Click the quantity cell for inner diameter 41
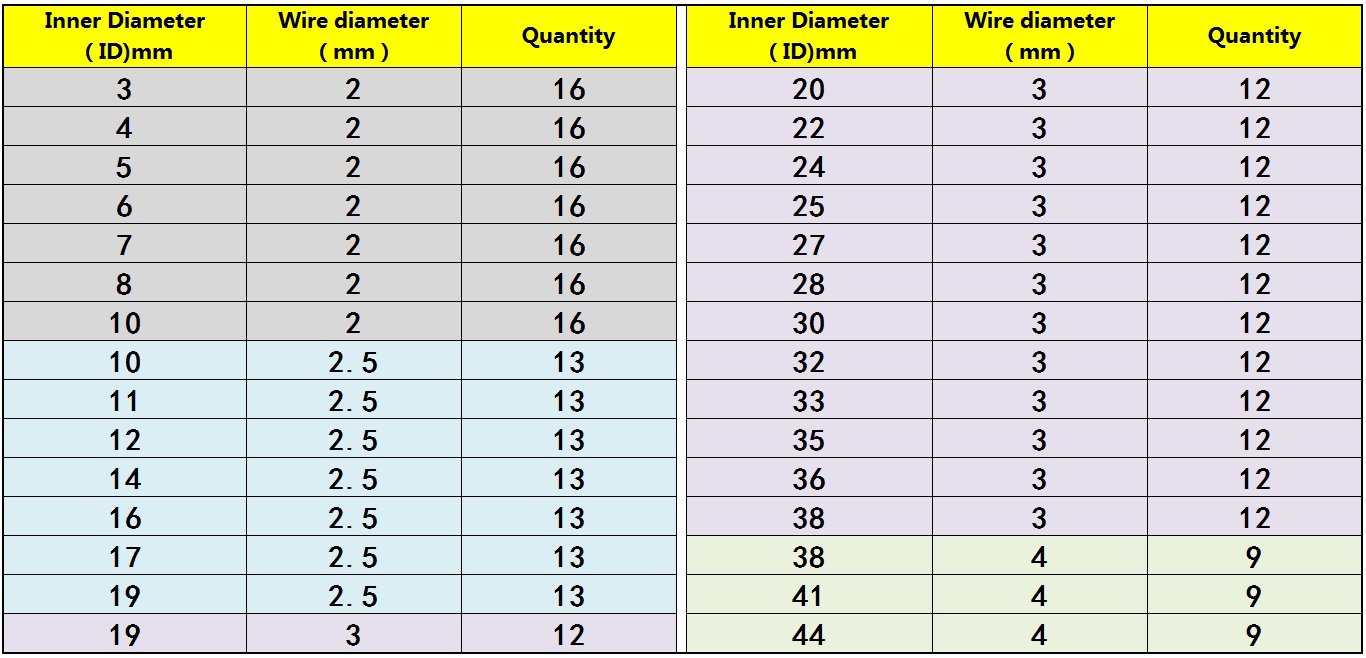 1254,595
